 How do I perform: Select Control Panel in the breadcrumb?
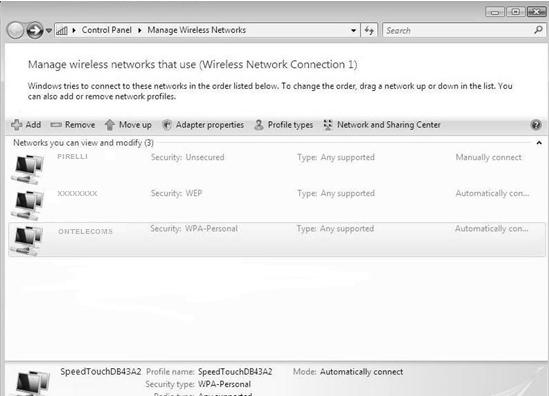106,30
